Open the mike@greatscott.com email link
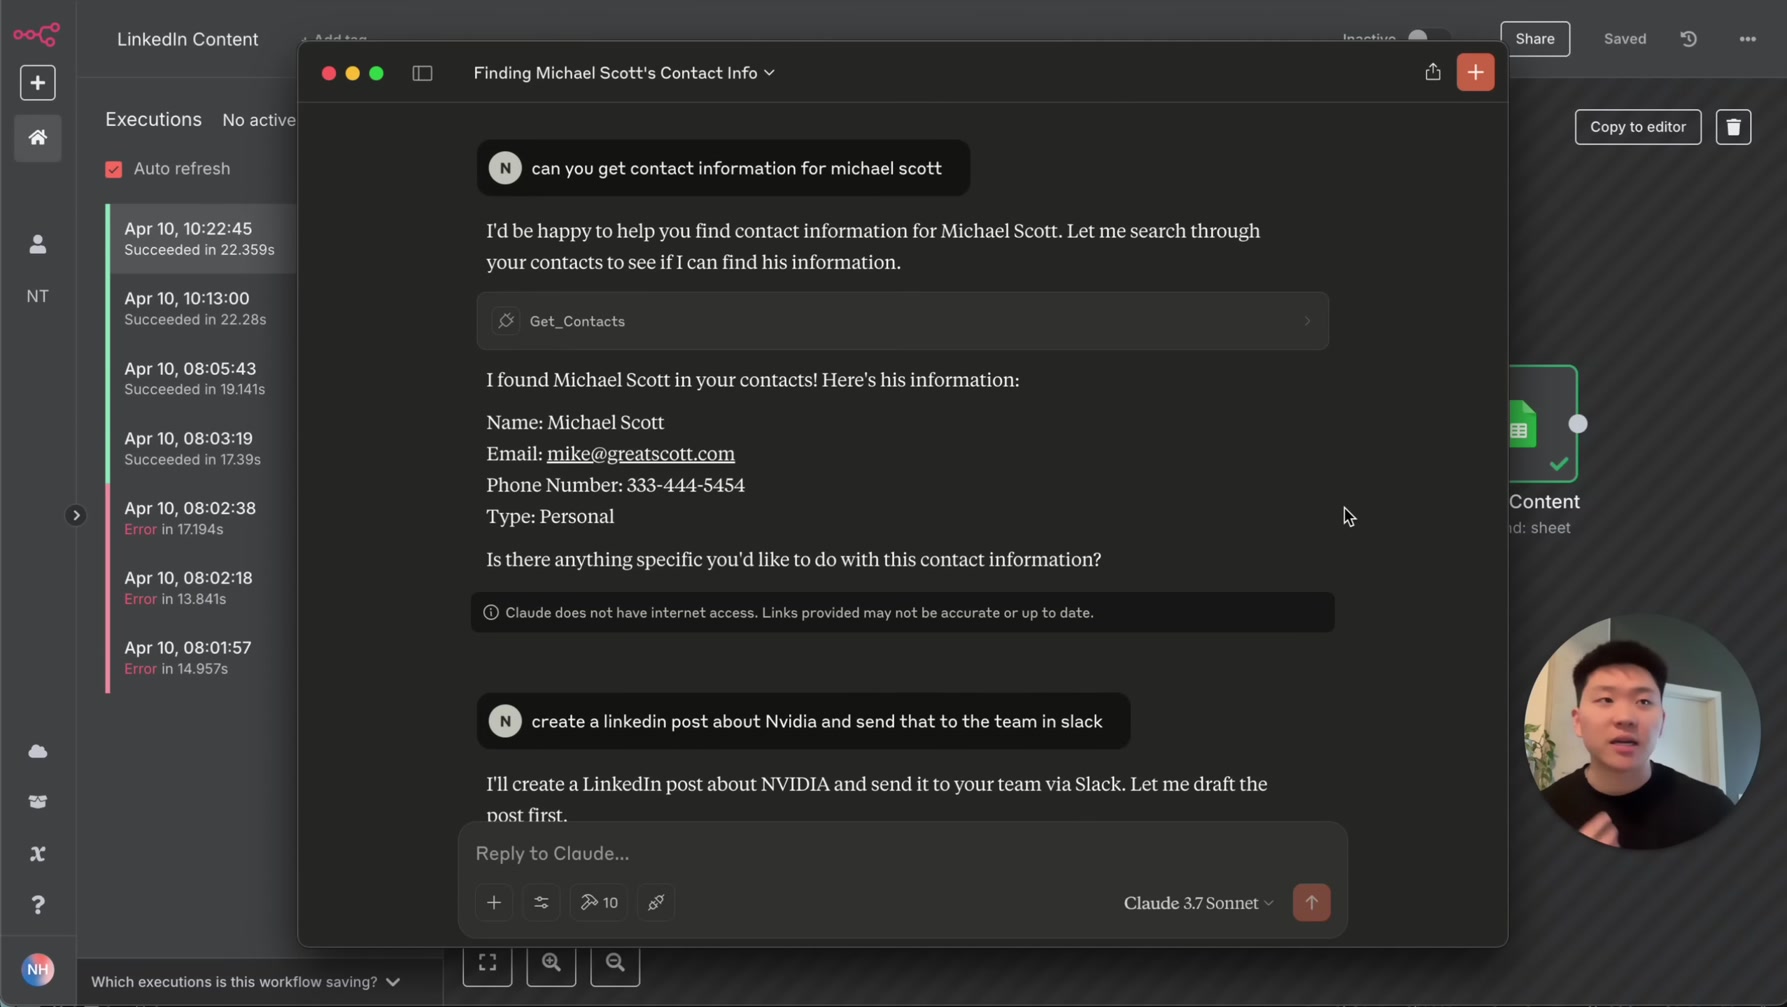 pos(640,453)
